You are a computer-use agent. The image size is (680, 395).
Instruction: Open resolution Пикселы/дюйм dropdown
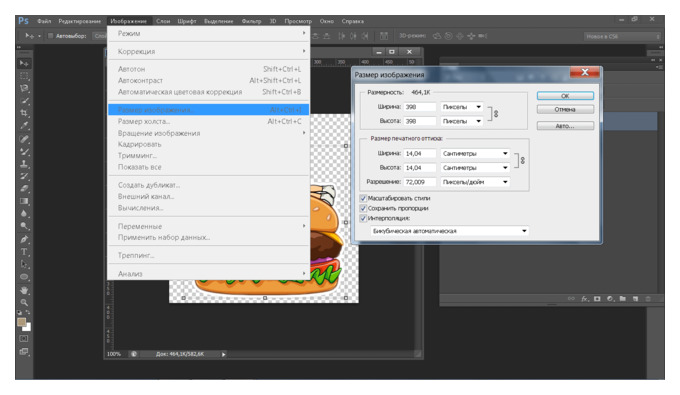475,182
